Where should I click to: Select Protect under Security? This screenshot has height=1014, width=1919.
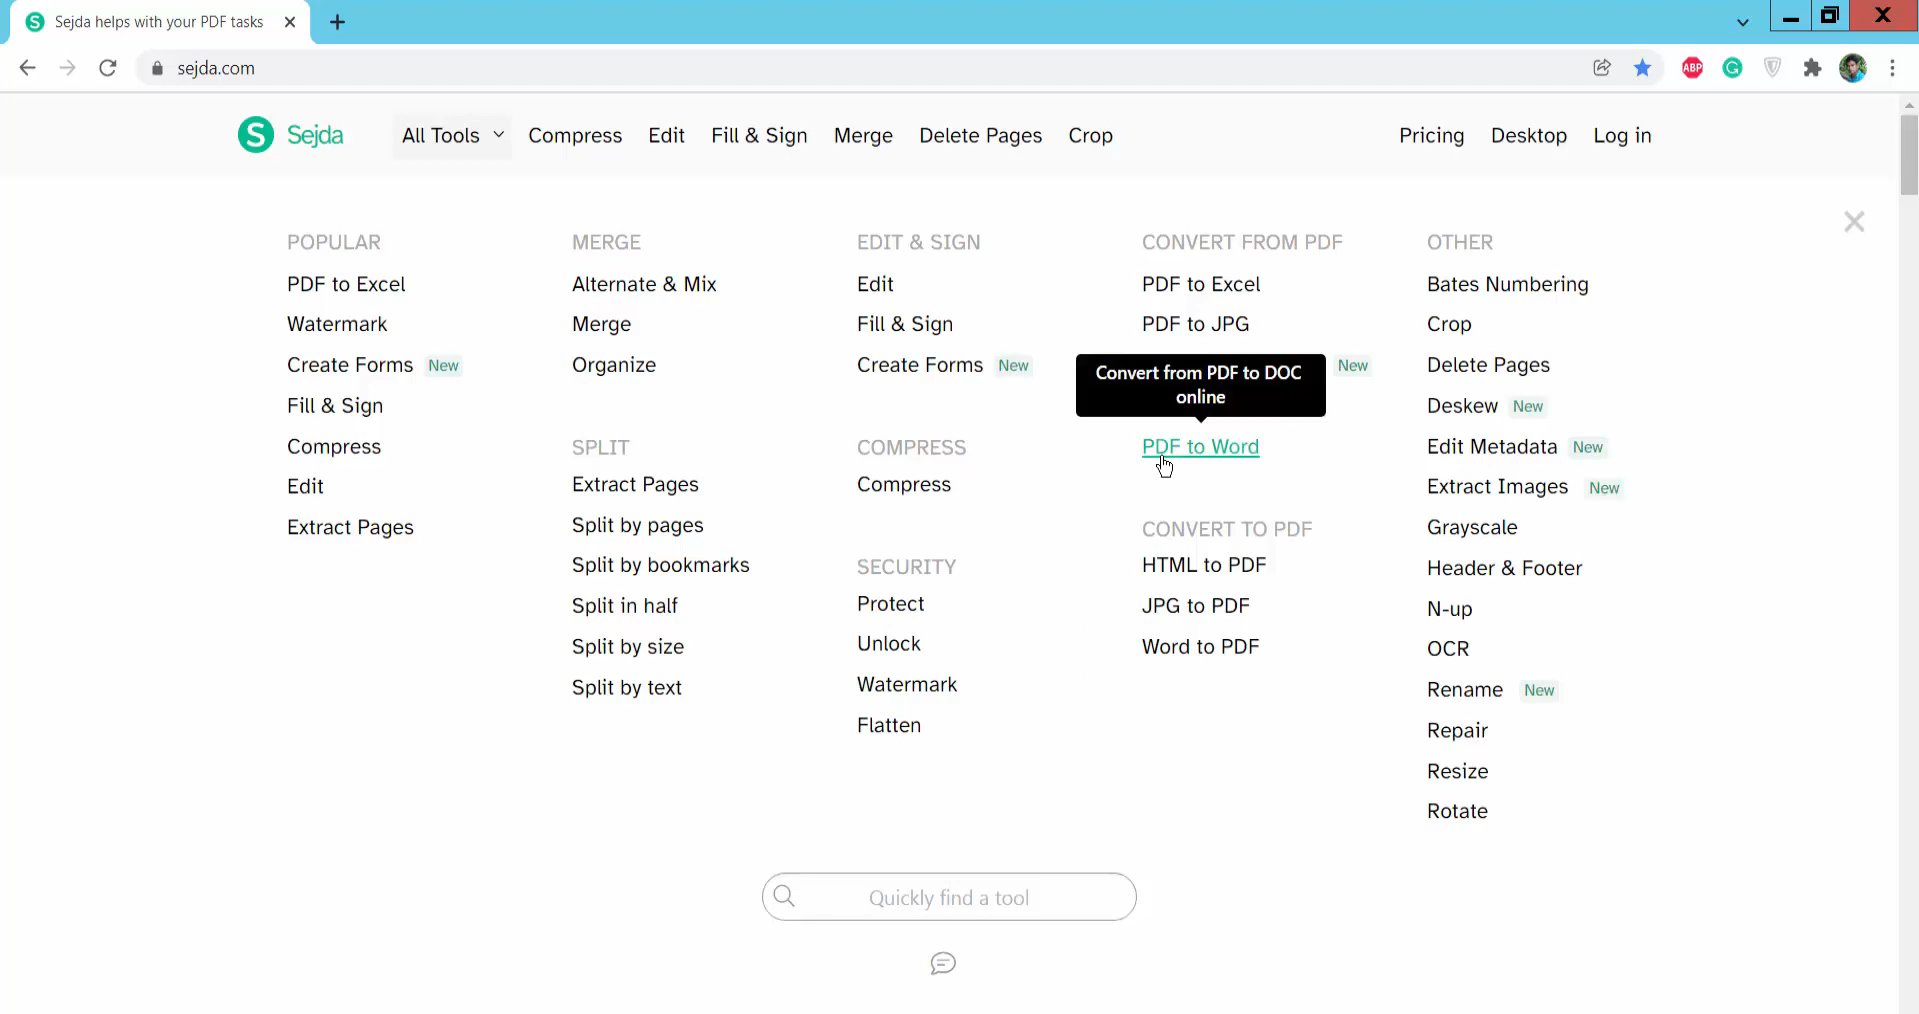(x=890, y=604)
